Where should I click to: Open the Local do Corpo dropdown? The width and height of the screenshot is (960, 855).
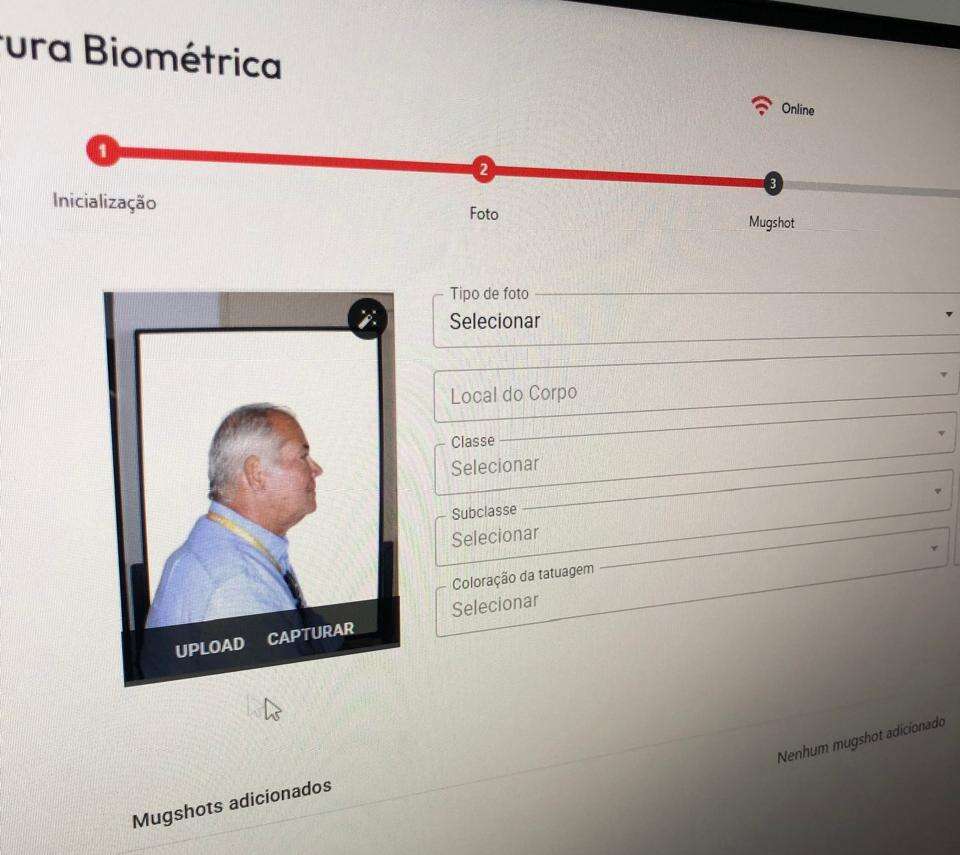(695, 390)
